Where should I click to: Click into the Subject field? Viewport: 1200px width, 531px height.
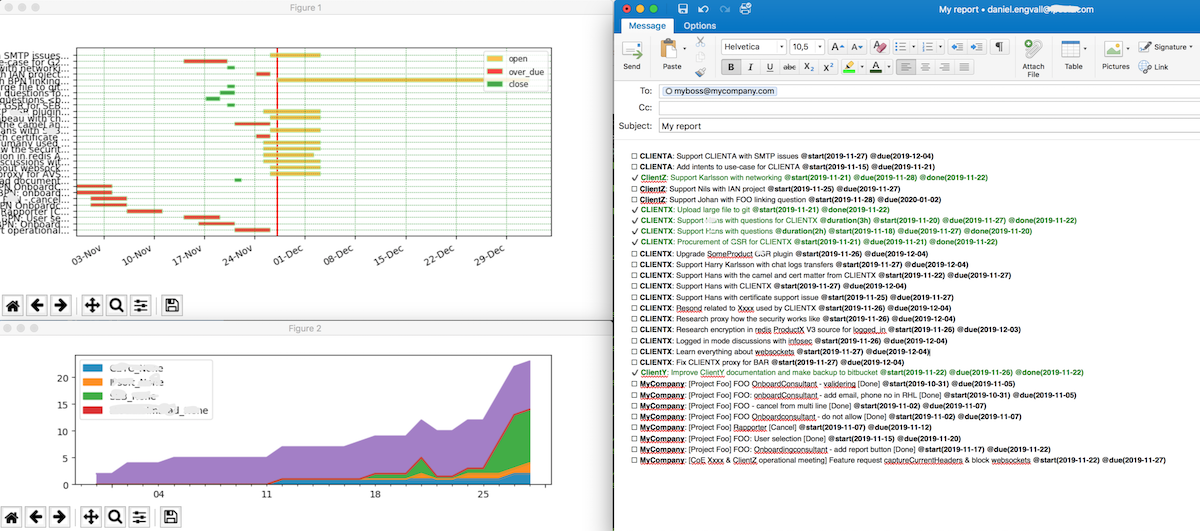tap(900, 127)
